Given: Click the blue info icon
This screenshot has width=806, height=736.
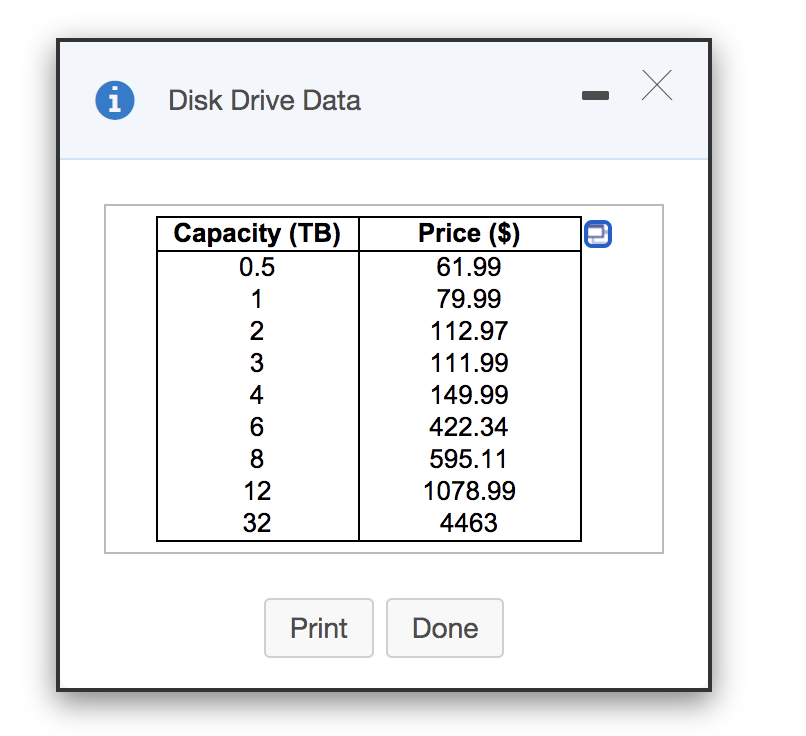Looking at the screenshot, I should [x=115, y=100].
